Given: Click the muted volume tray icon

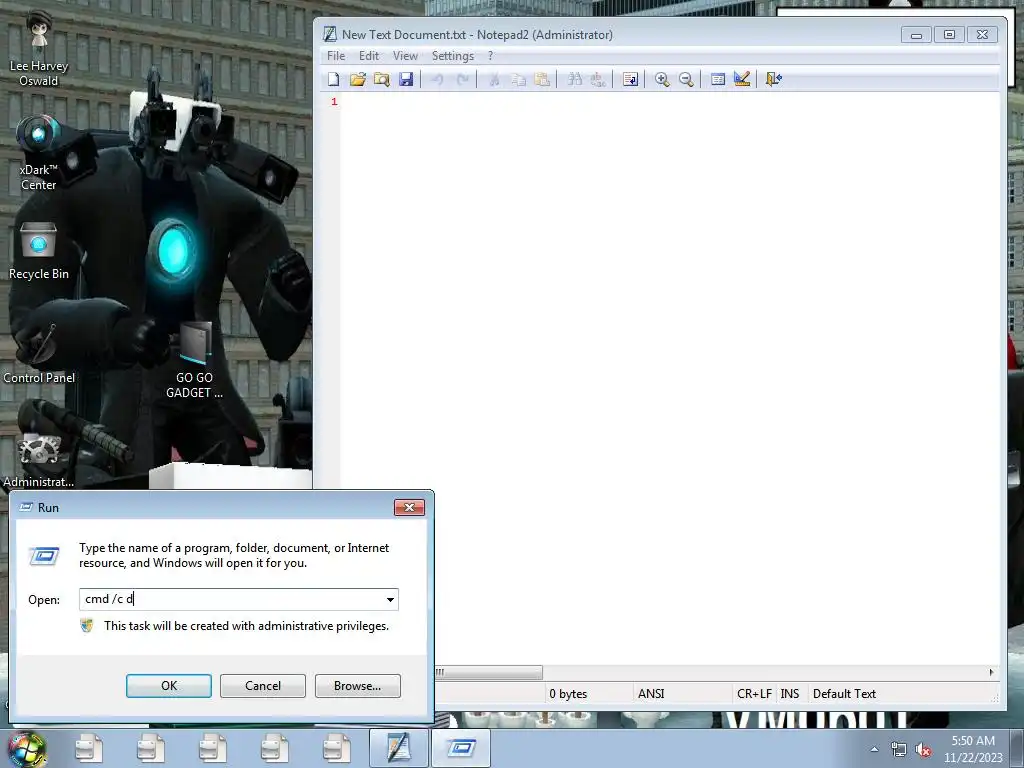Looking at the screenshot, I should pos(923,749).
